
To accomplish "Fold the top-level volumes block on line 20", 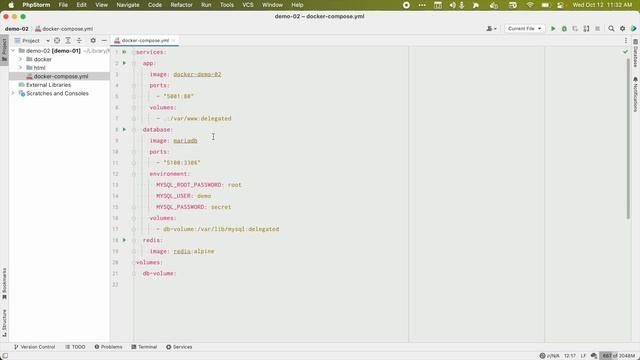I will pyautogui.click(x=133, y=262).
